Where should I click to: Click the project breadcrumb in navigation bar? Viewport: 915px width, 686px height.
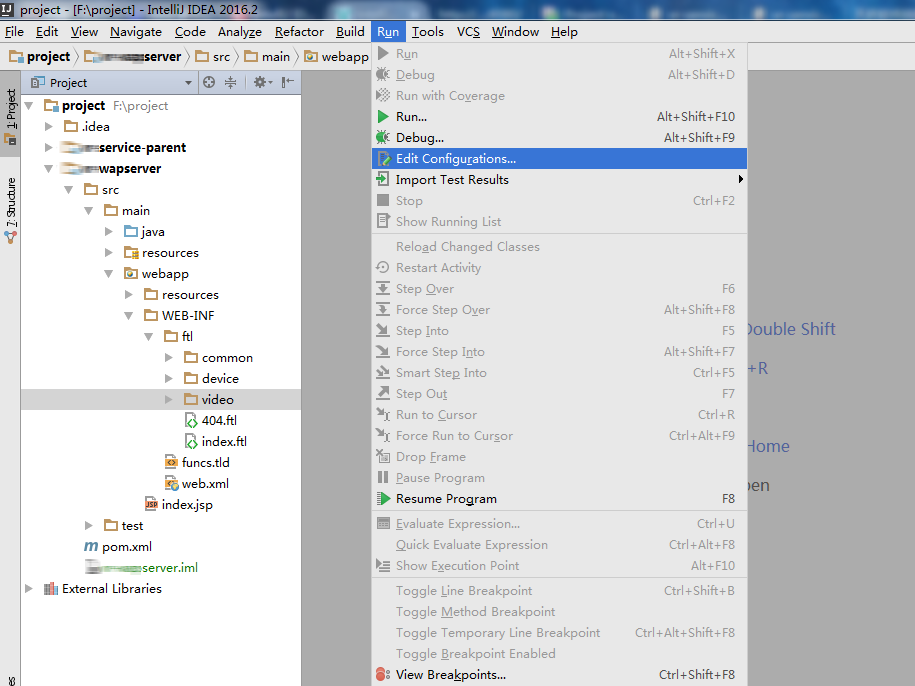(40, 57)
